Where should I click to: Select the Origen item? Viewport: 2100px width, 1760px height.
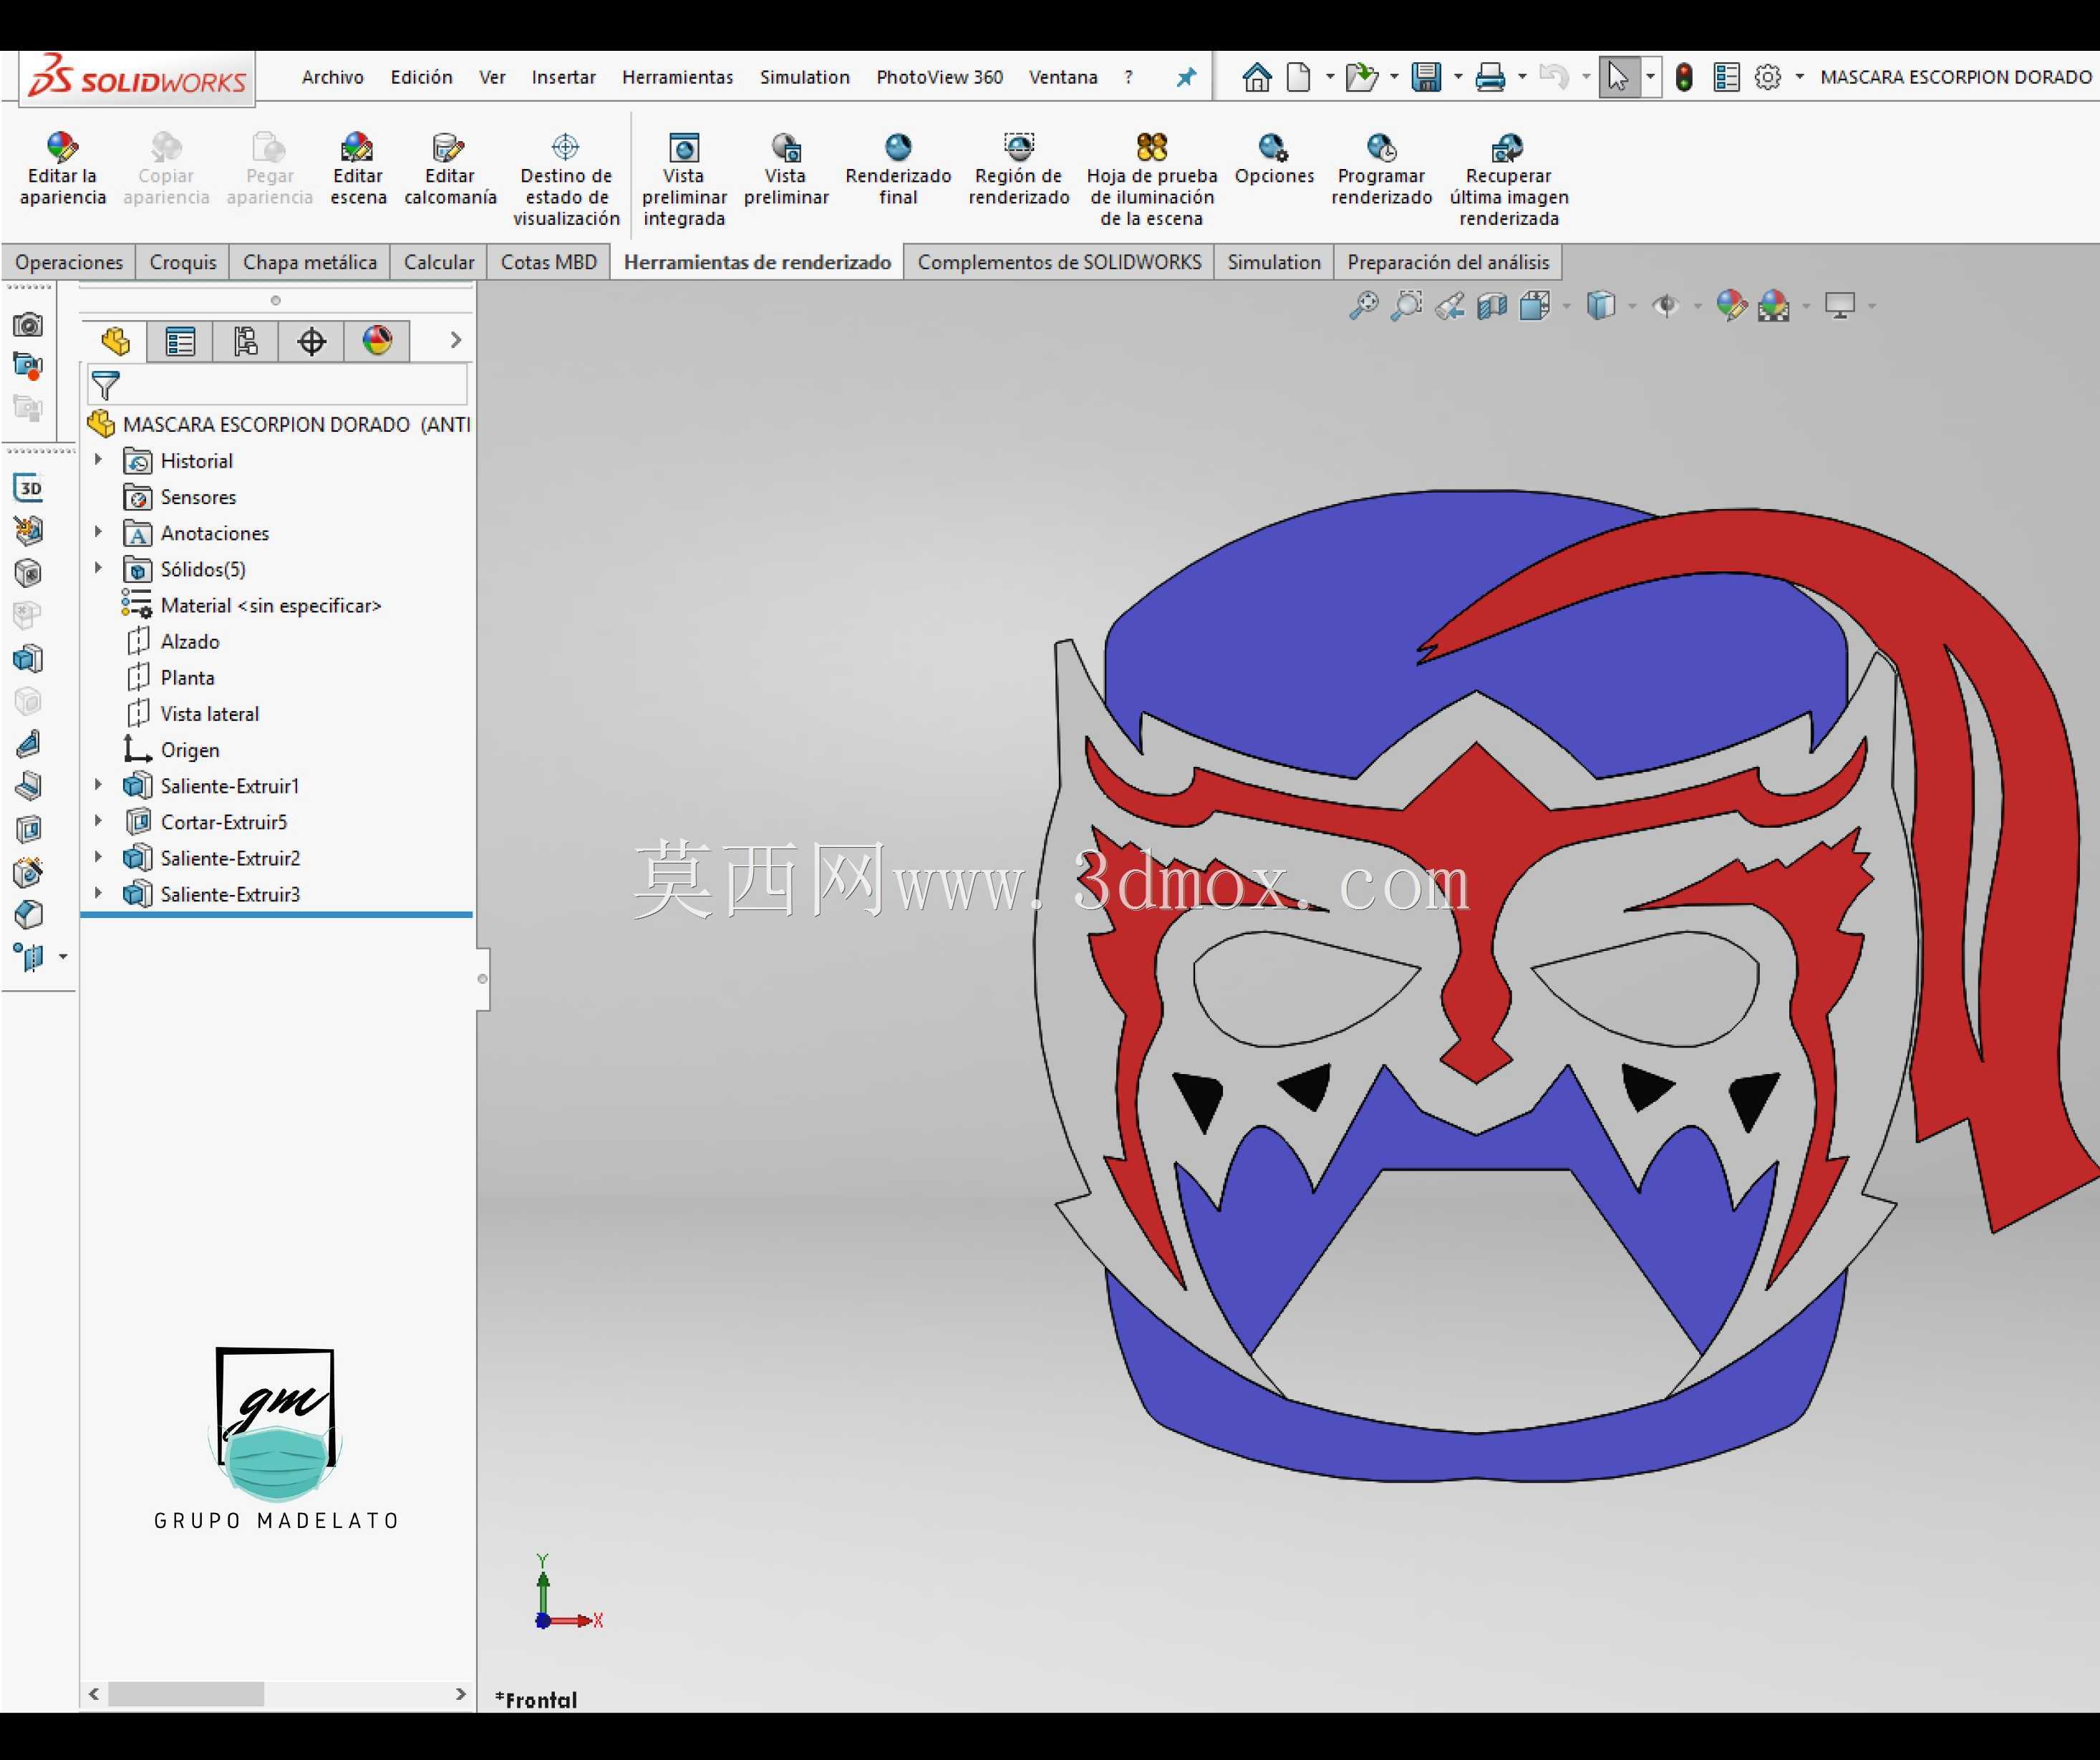pyautogui.click(x=189, y=749)
